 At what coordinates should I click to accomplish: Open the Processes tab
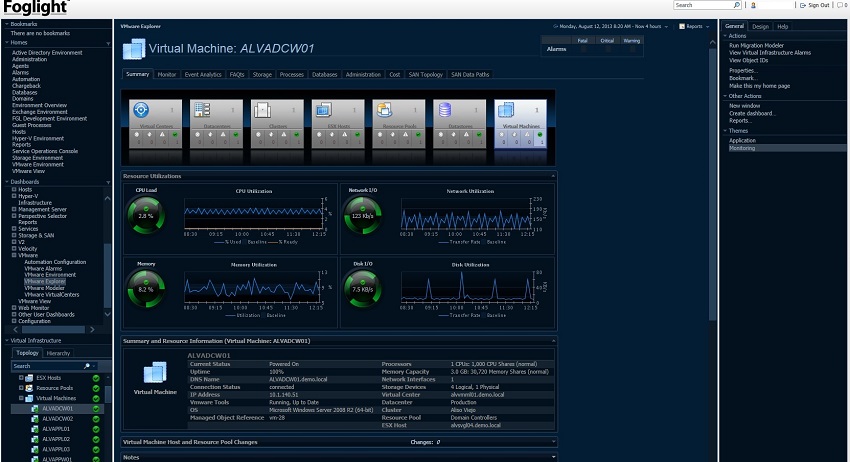click(292, 74)
